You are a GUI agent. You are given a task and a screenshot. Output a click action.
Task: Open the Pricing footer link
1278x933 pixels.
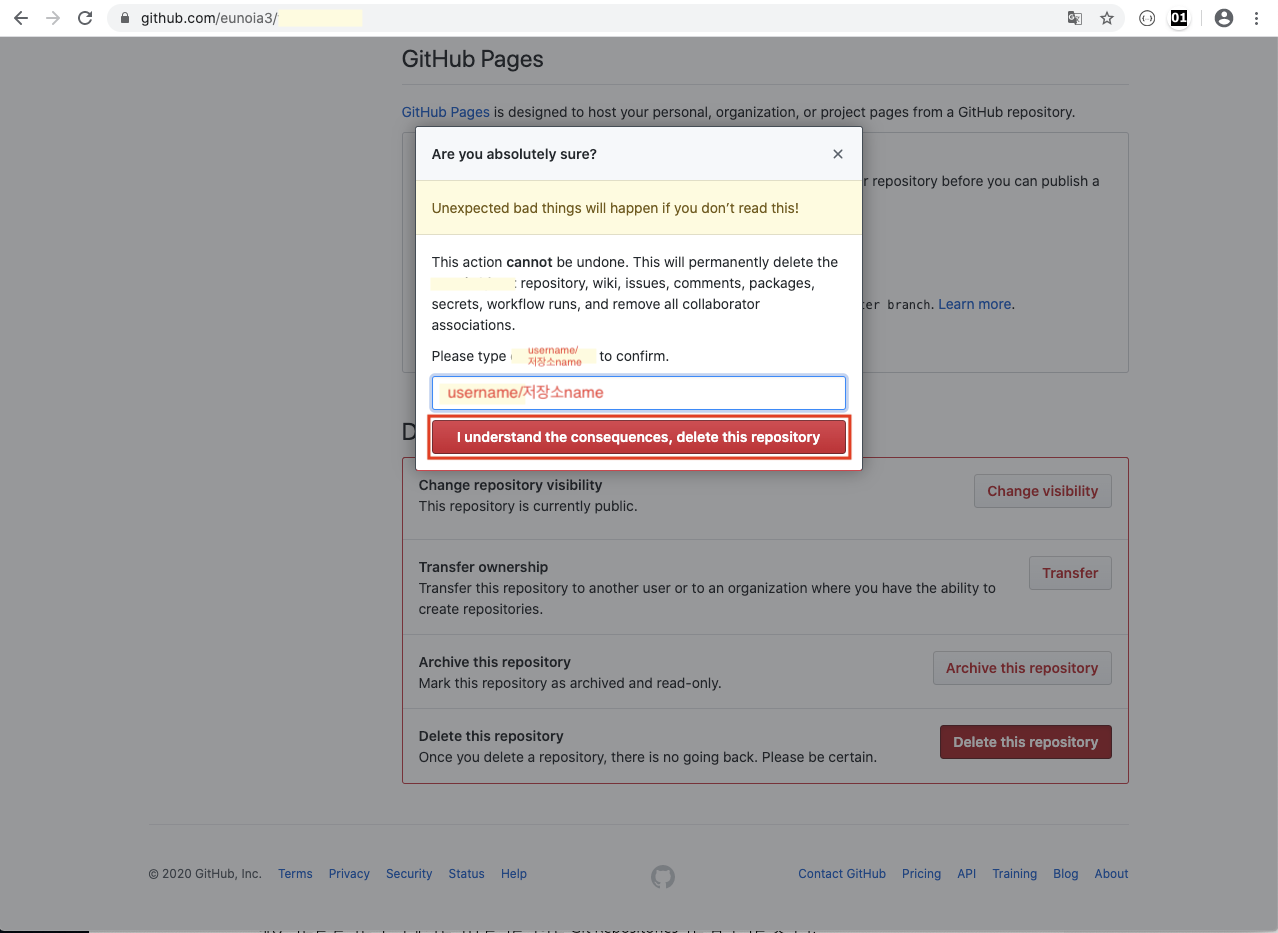click(x=921, y=874)
